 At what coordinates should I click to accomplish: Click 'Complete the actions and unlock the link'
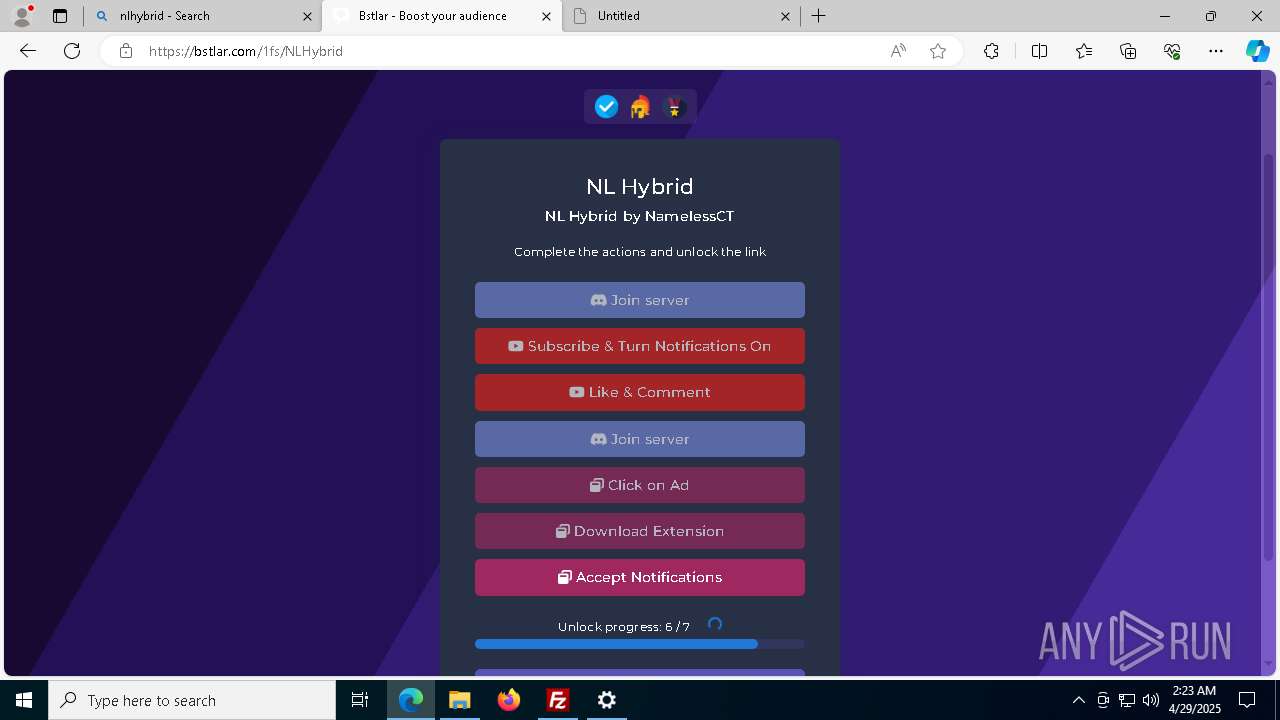click(640, 252)
